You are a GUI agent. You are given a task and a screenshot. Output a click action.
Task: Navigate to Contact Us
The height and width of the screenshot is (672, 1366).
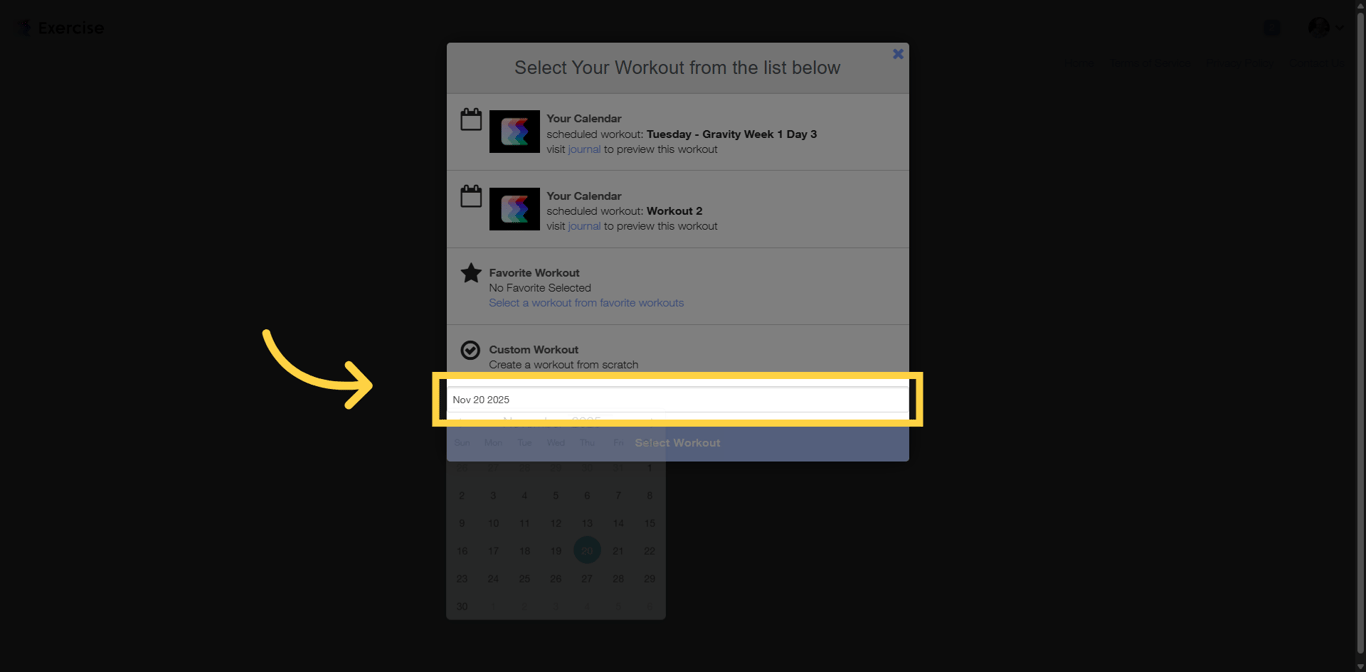tap(1317, 62)
